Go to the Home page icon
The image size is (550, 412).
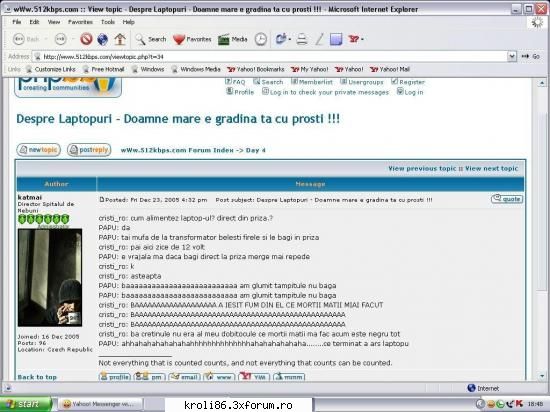[120, 39]
